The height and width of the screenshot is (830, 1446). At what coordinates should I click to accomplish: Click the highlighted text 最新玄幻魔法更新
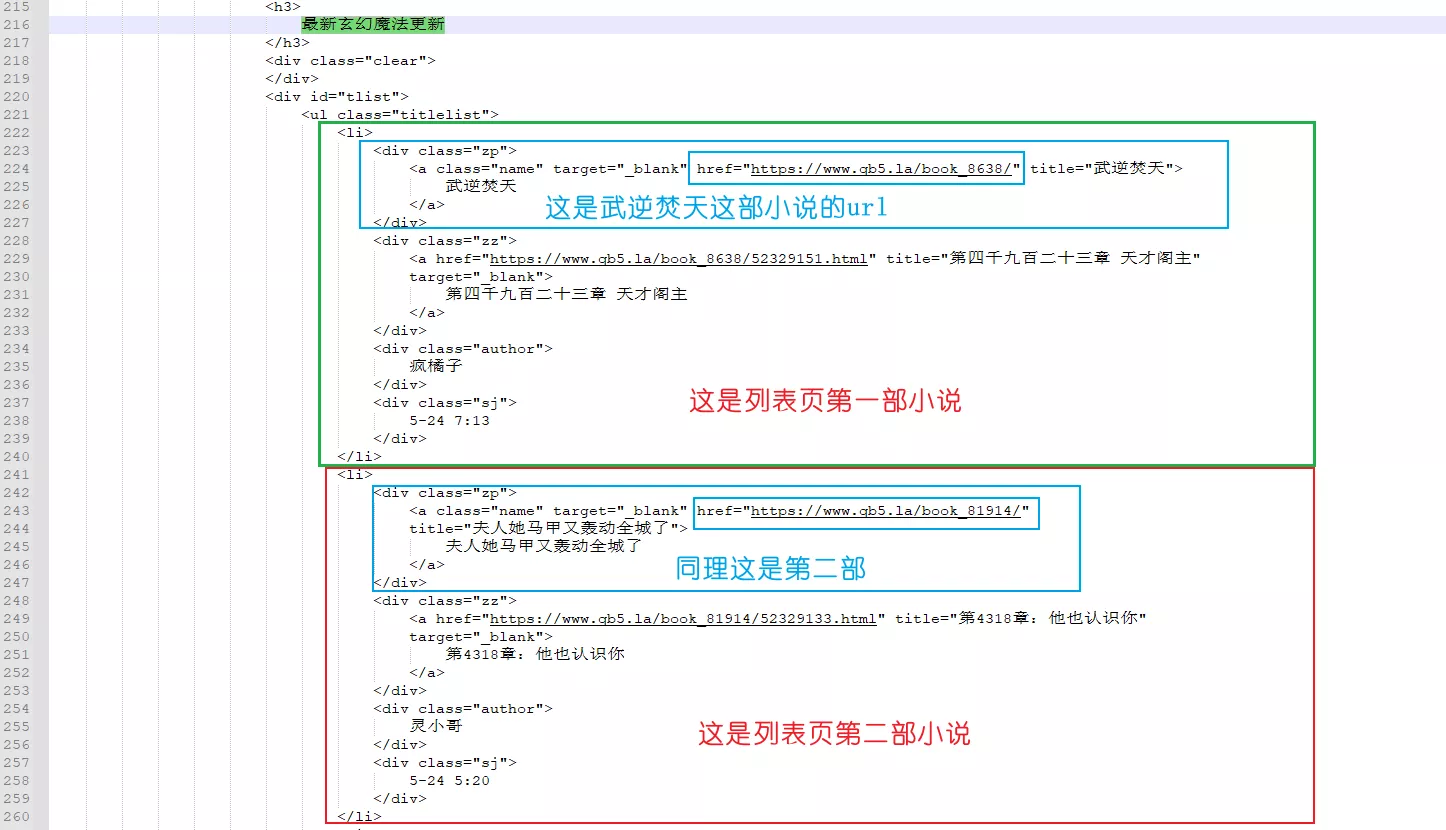coord(373,25)
